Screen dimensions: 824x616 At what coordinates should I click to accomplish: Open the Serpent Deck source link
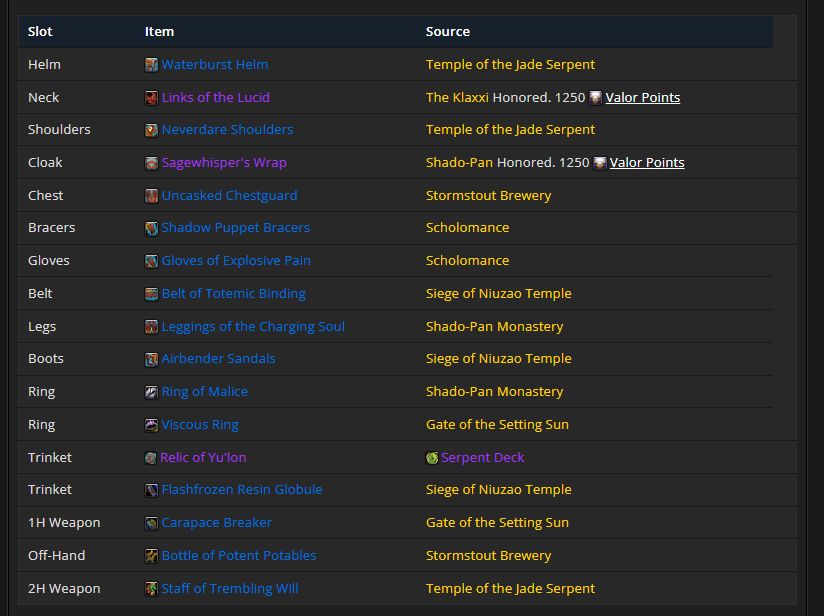coord(482,457)
